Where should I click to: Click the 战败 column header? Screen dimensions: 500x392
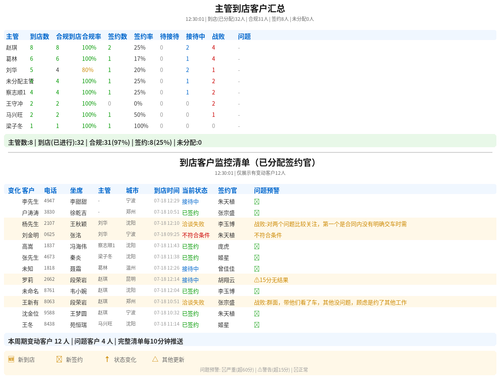pos(218,36)
